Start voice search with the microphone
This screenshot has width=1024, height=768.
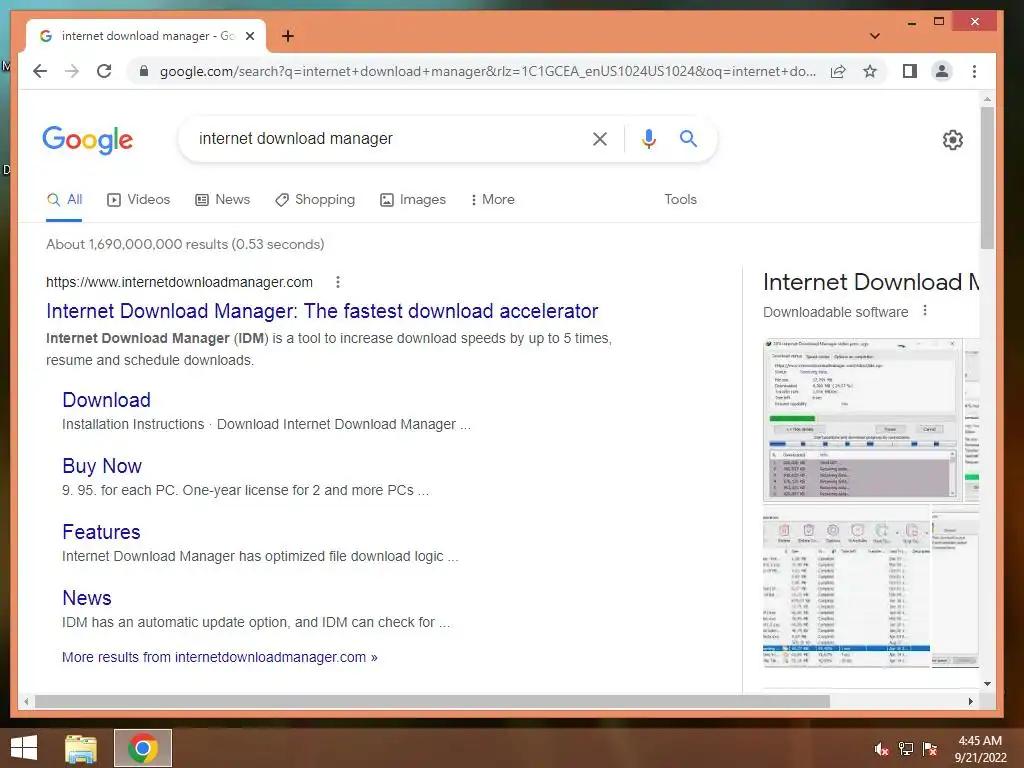click(x=648, y=138)
